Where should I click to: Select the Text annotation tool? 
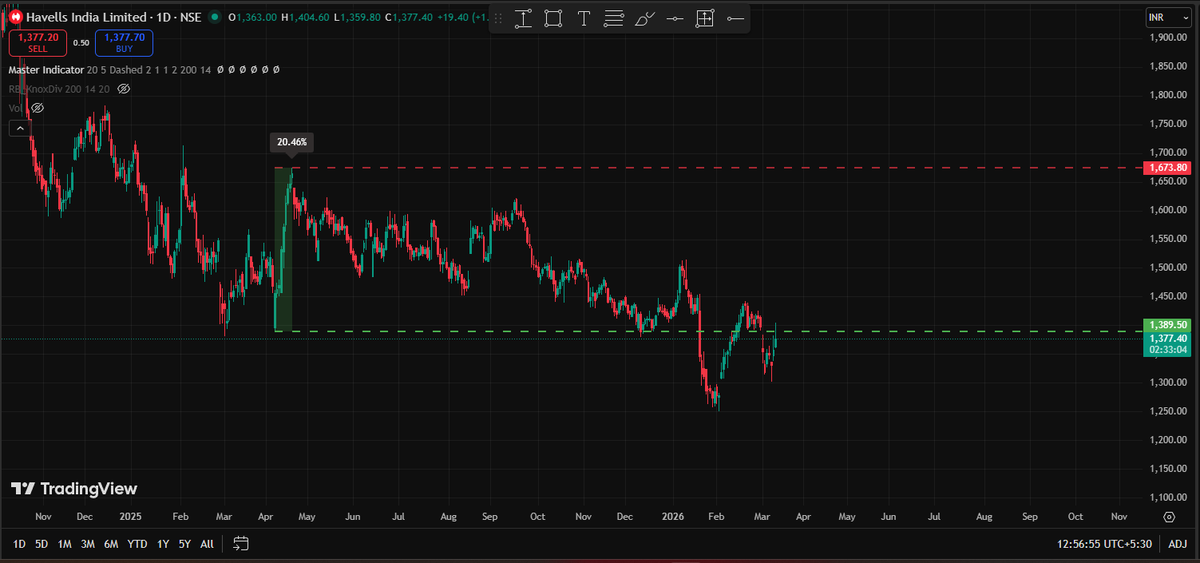[x=584, y=18]
